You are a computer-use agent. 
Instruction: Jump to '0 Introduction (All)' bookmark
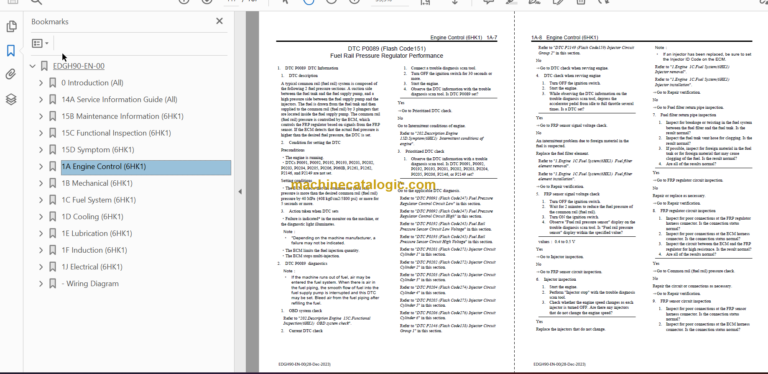92,83
